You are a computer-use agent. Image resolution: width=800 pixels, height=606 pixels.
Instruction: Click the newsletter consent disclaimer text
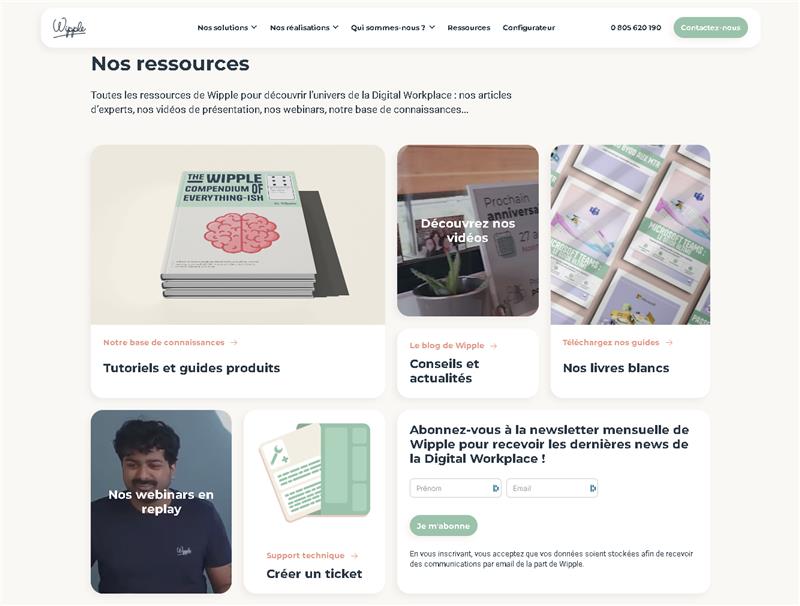551,559
